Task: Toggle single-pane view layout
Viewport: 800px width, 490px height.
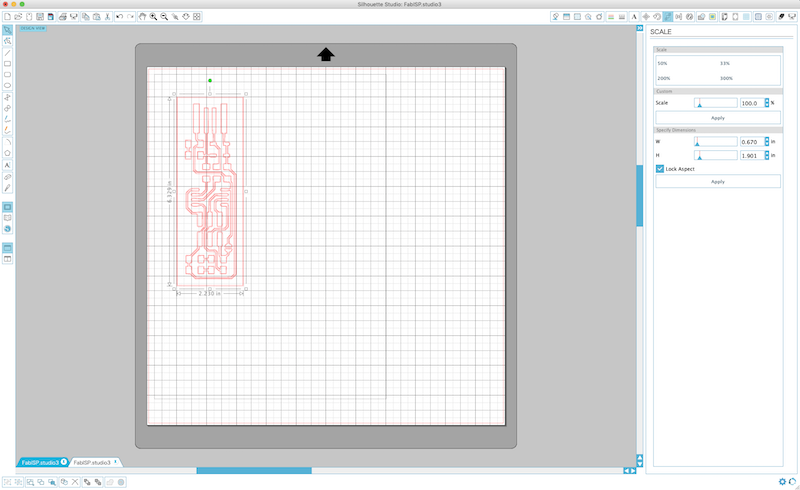Action: [x=8, y=248]
